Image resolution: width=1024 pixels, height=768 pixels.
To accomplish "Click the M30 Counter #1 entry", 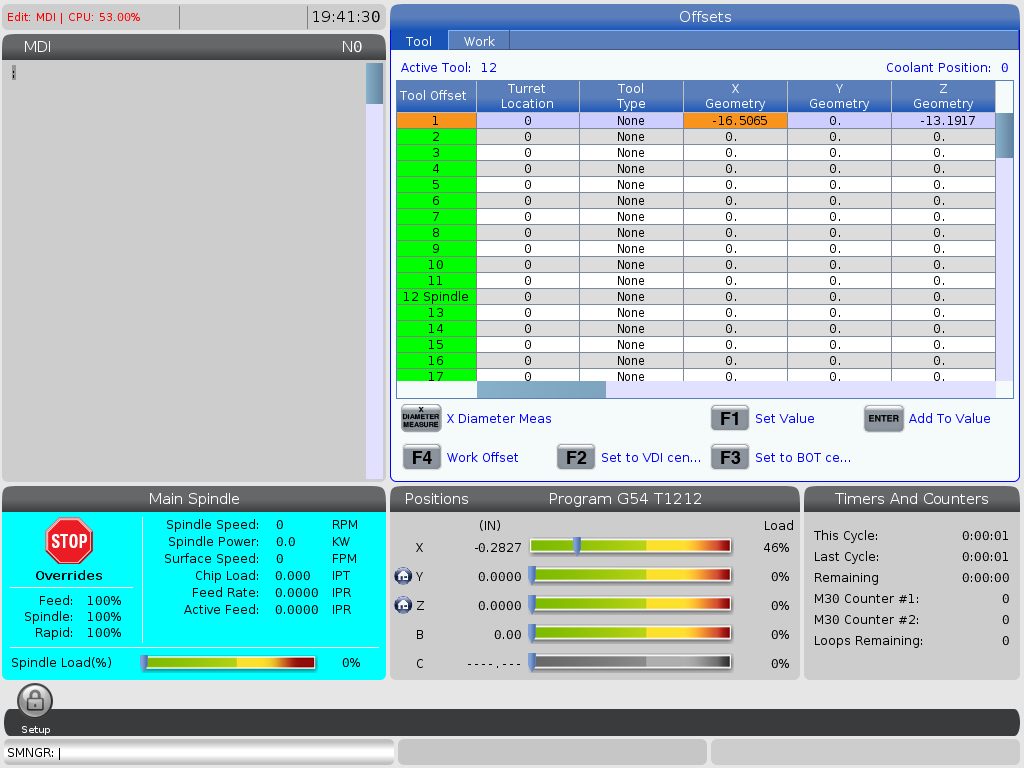I will click(x=911, y=598).
